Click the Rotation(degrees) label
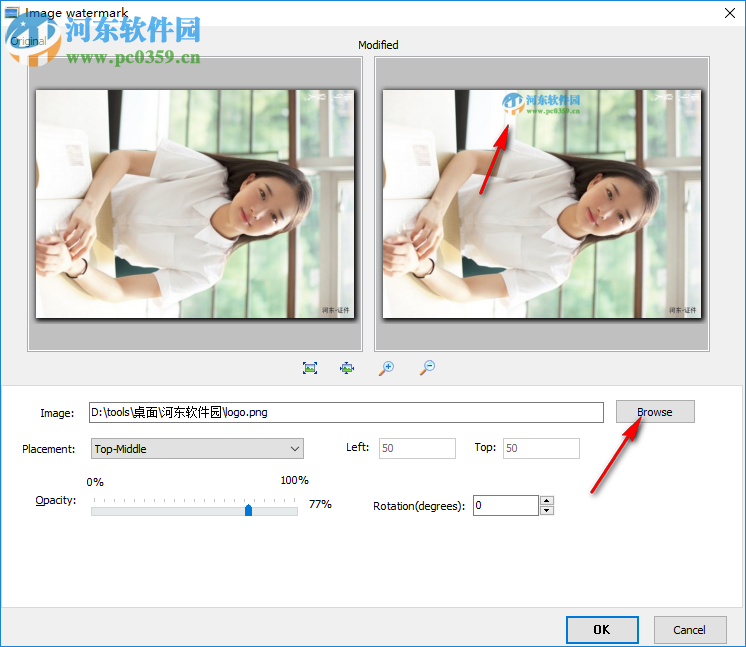This screenshot has width=746, height=647. pyautogui.click(x=419, y=506)
